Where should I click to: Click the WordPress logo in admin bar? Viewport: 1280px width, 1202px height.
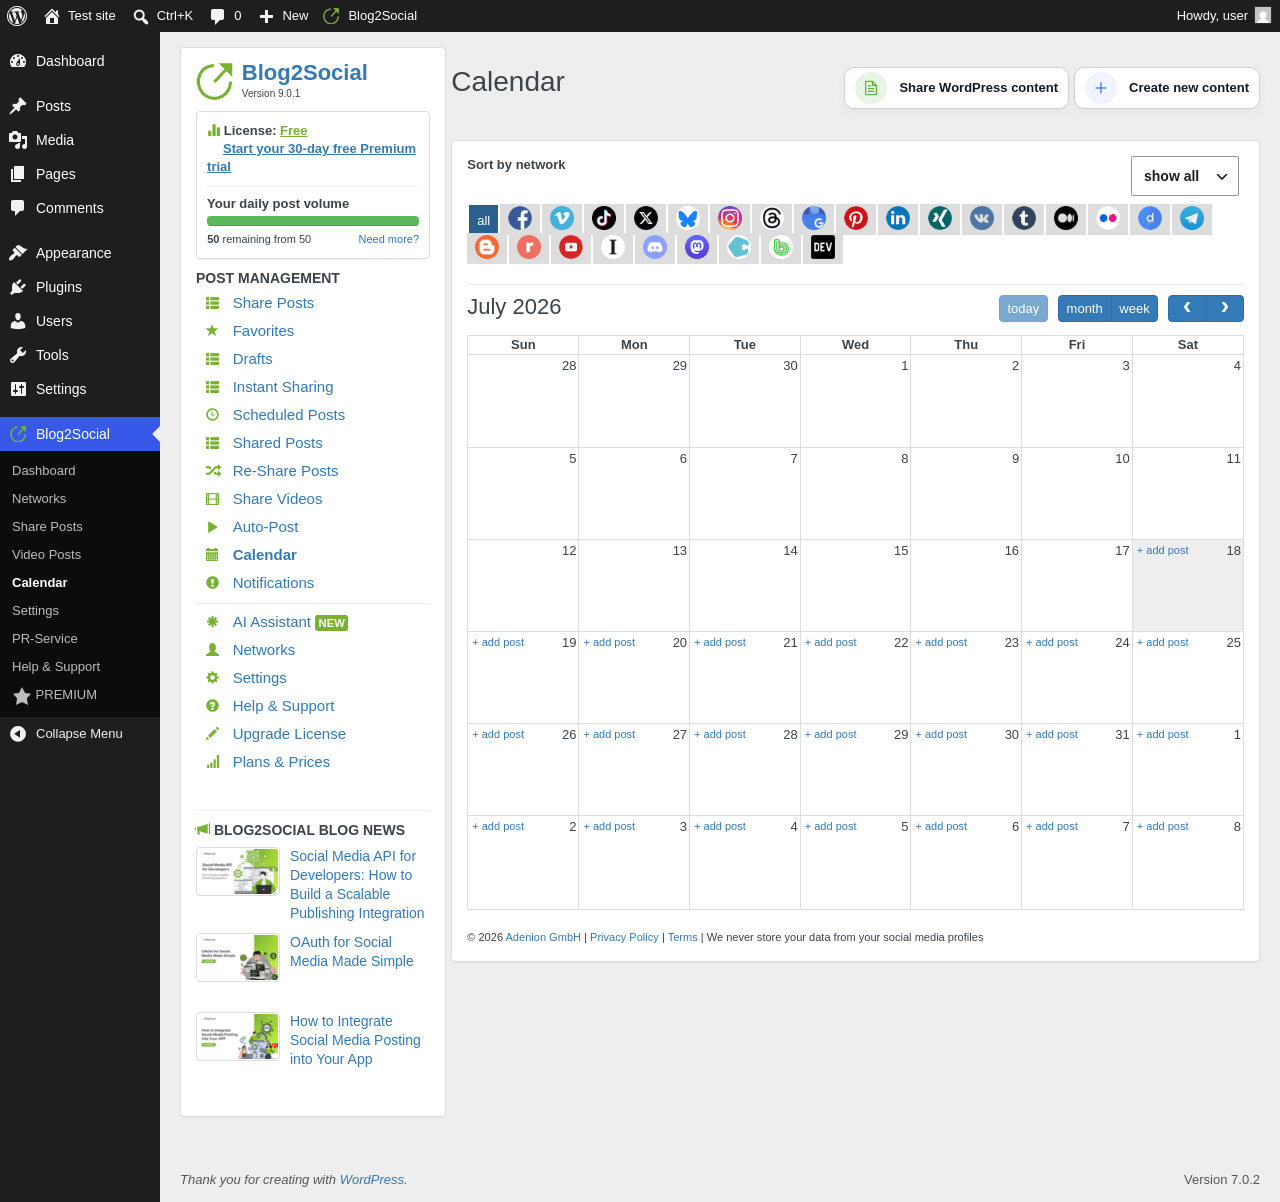point(17,16)
